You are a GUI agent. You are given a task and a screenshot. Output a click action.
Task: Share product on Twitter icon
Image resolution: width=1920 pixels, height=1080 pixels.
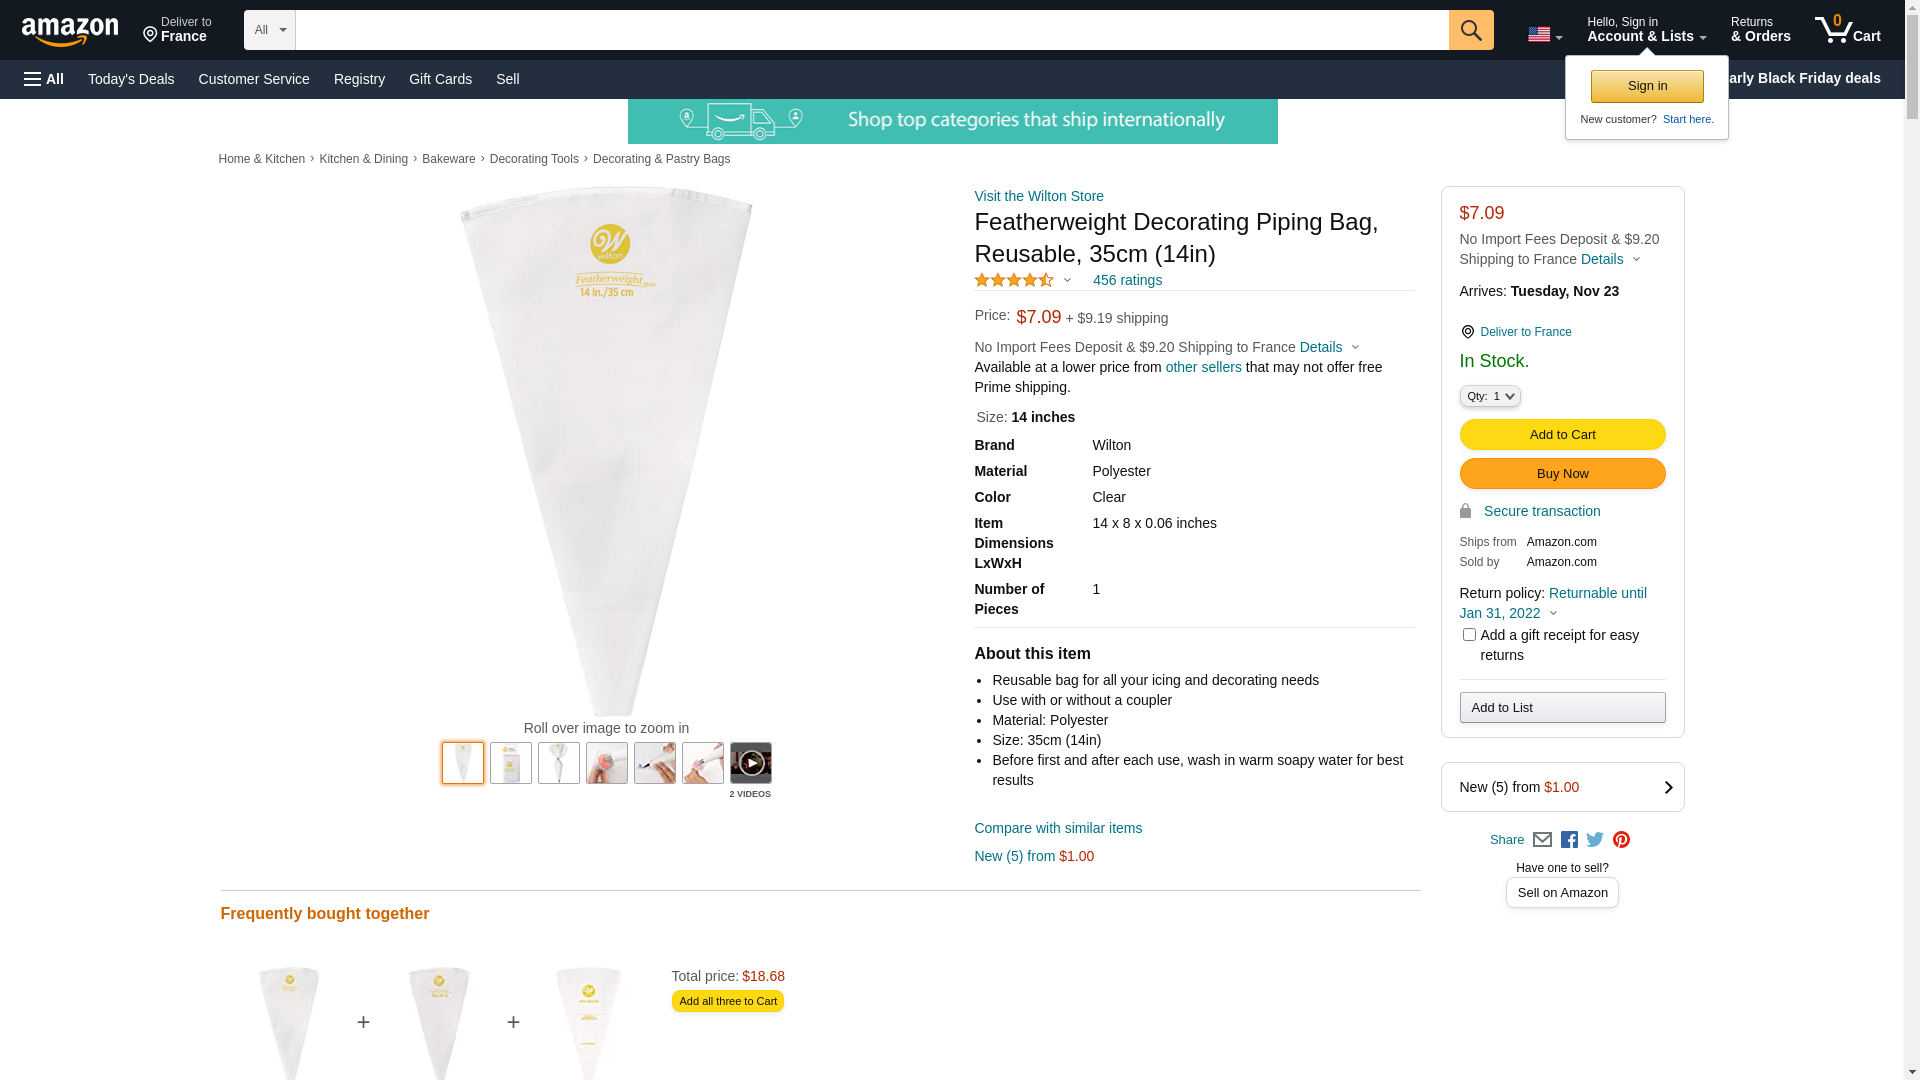(1595, 840)
